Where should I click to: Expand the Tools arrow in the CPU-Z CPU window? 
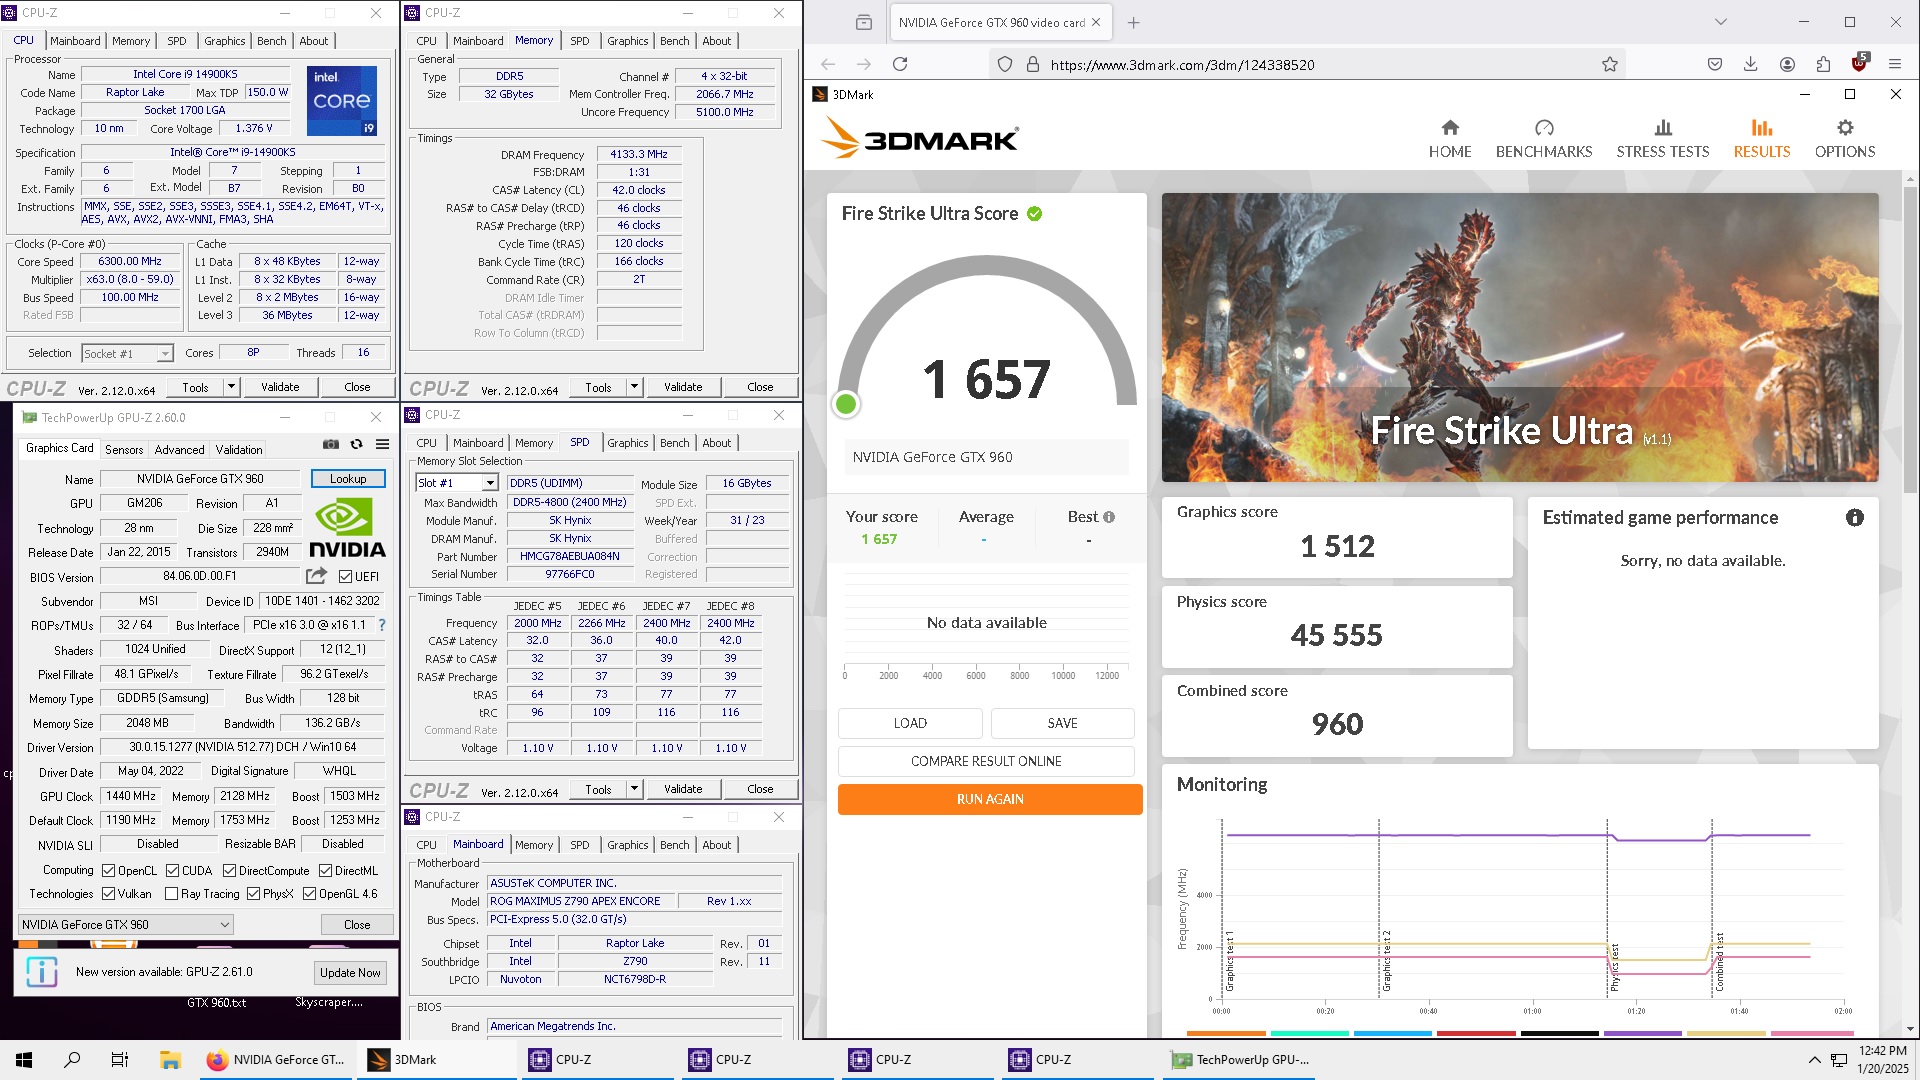coord(231,387)
